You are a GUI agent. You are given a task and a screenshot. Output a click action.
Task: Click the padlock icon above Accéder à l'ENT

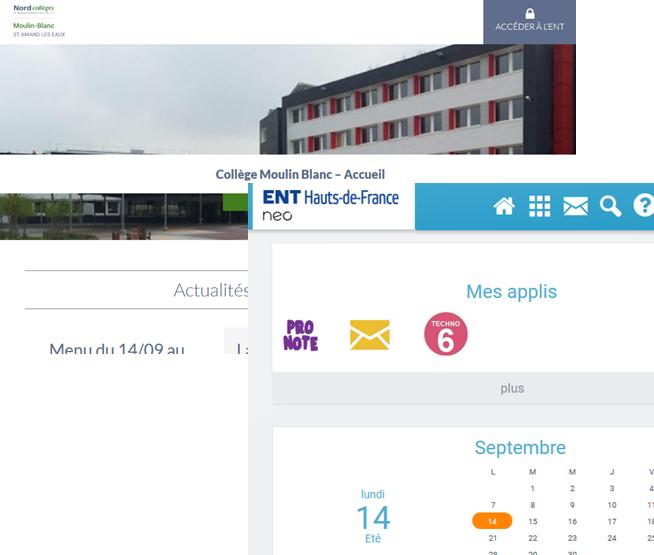pyautogui.click(x=530, y=14)
